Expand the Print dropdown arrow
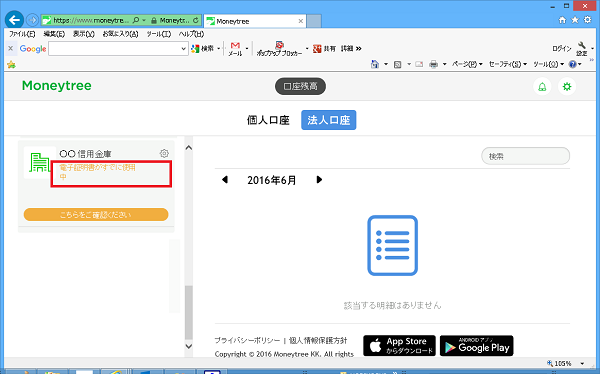The image size is (600, 374). pos(444,64)
